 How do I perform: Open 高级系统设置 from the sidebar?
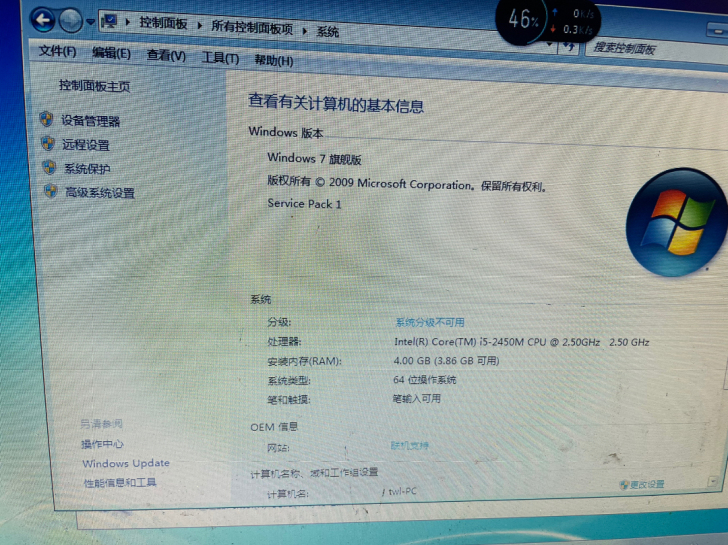pos(100,193)
